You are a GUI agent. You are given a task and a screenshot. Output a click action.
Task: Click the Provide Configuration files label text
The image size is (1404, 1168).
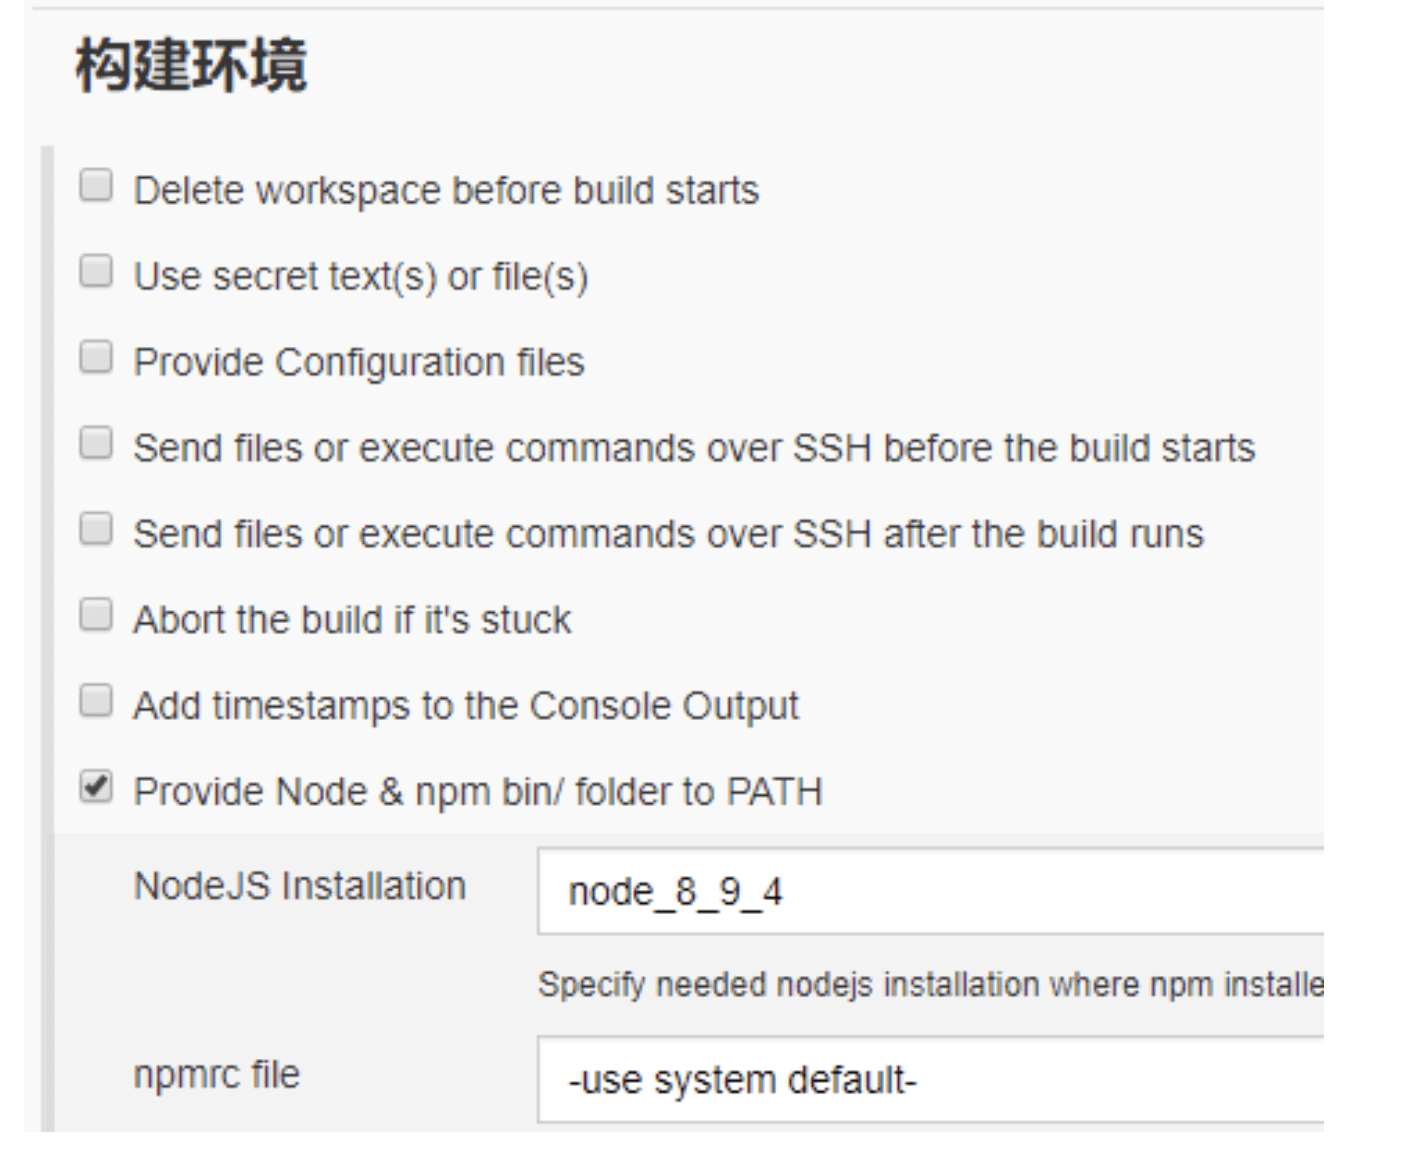[359, 363]
